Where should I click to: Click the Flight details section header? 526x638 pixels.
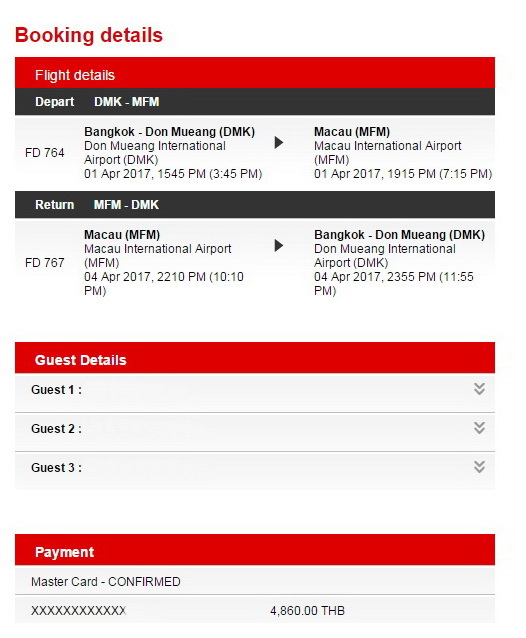tap(255, 73)
